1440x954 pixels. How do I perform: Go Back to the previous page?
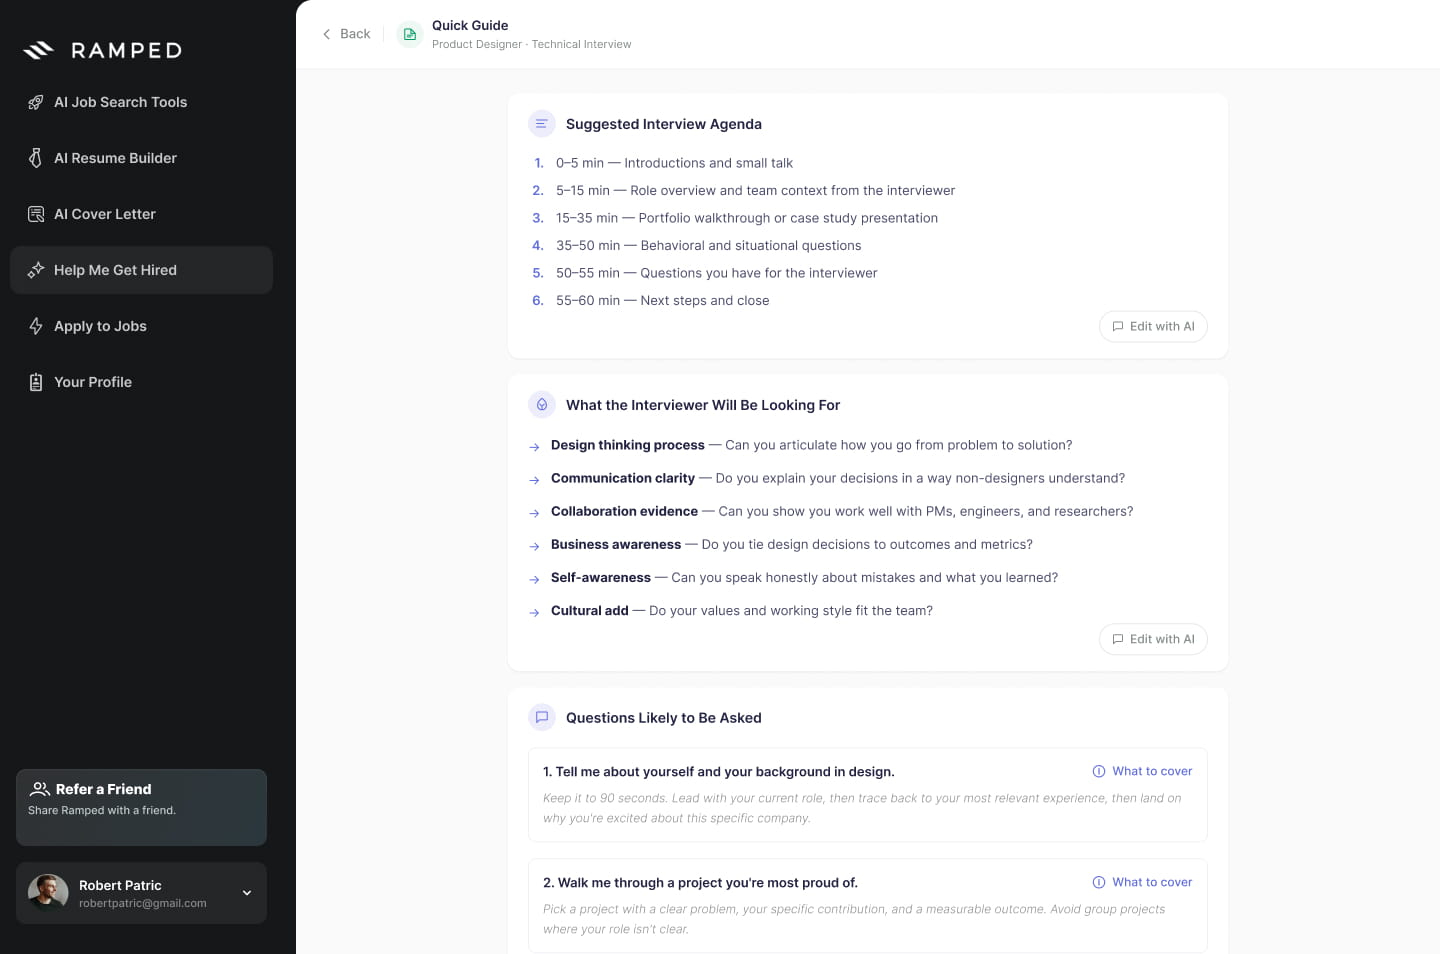pos(346,34)
